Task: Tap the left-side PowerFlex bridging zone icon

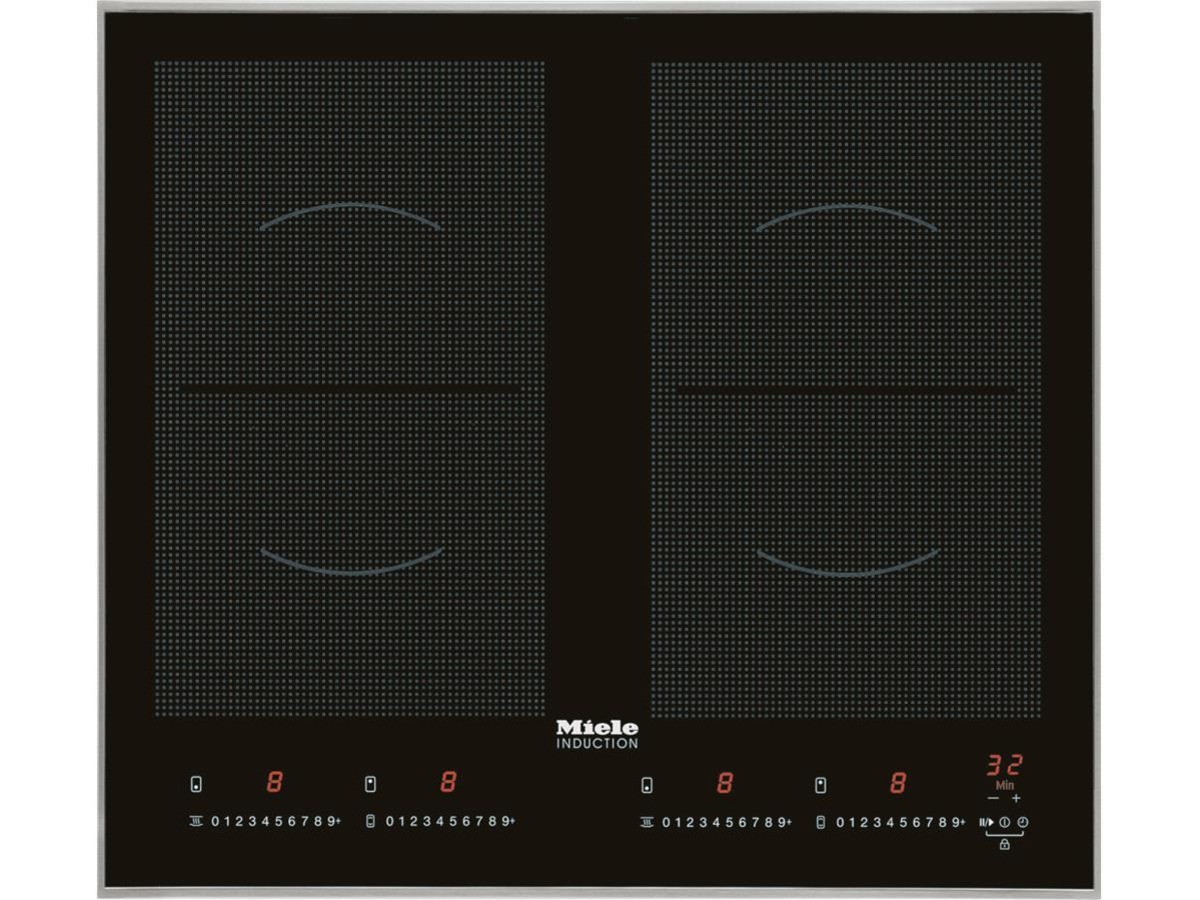Action: coord(371,822)
